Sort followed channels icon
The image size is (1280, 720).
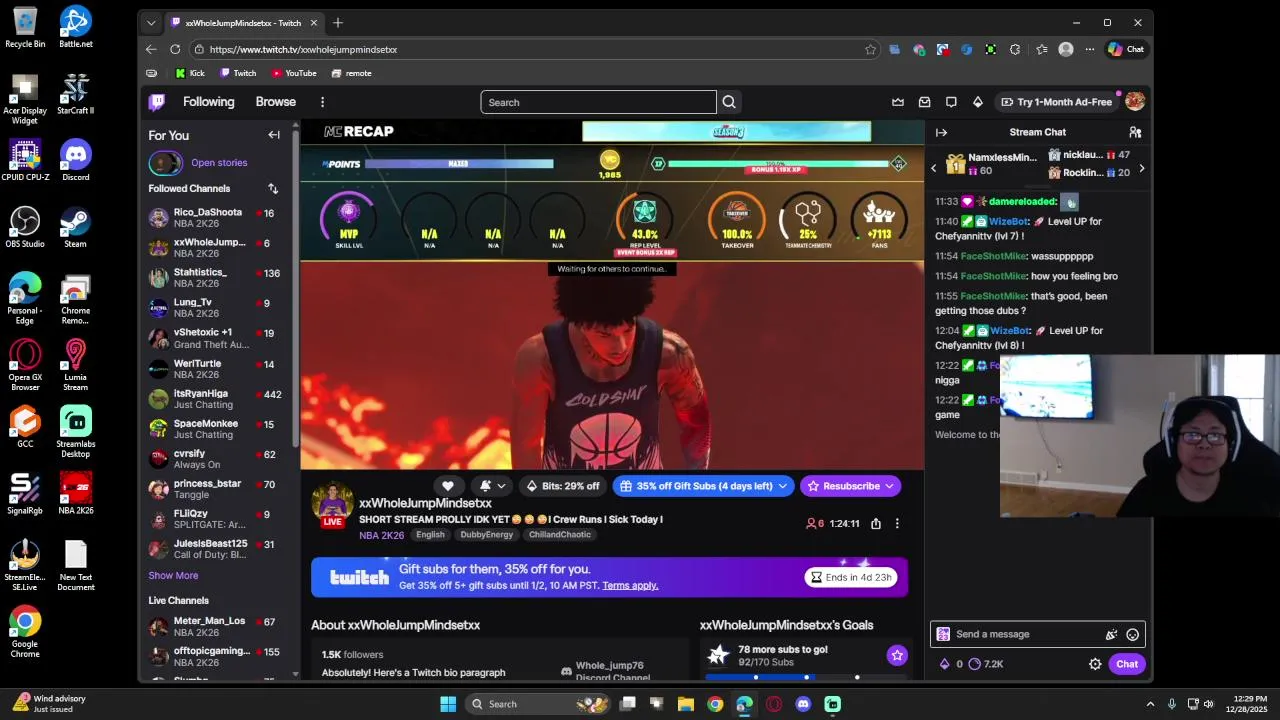273,188
